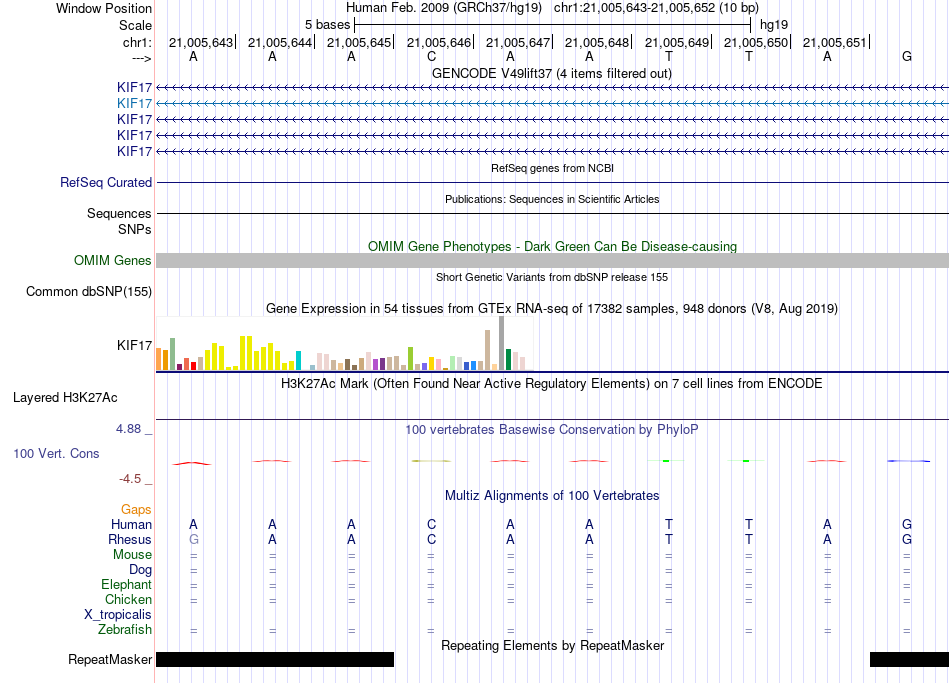The image size is (950, 683).
Task: Open the RefSeq Curated track label
Action: coord(106,182)
